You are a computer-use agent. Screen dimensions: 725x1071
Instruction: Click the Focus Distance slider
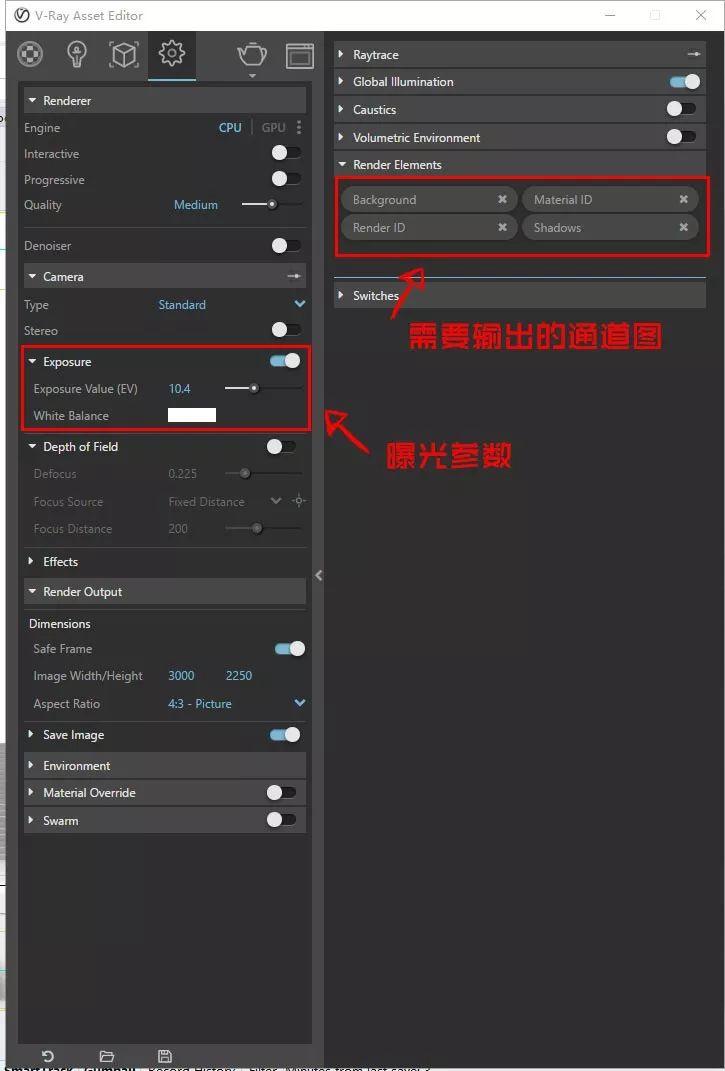263,528
